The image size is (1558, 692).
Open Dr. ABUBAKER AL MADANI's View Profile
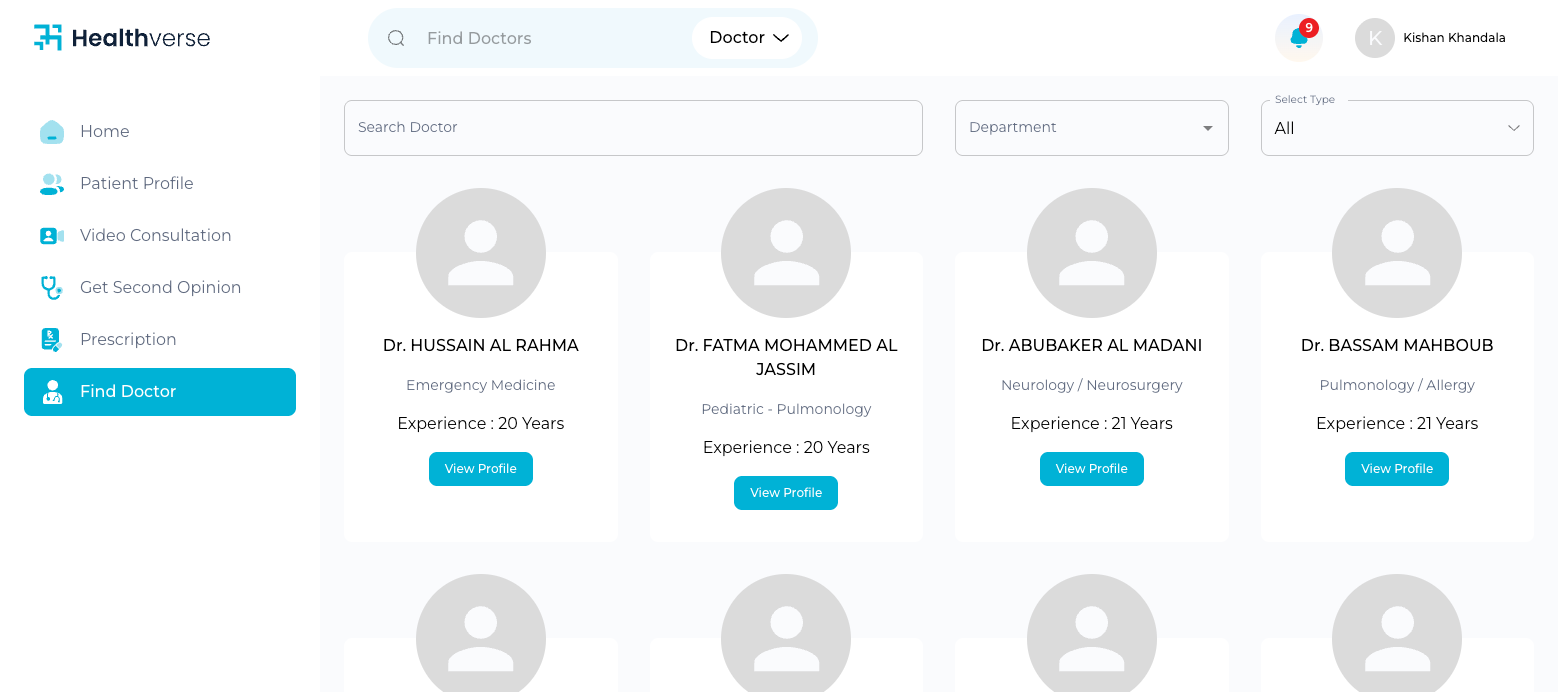click(1091, 468)
